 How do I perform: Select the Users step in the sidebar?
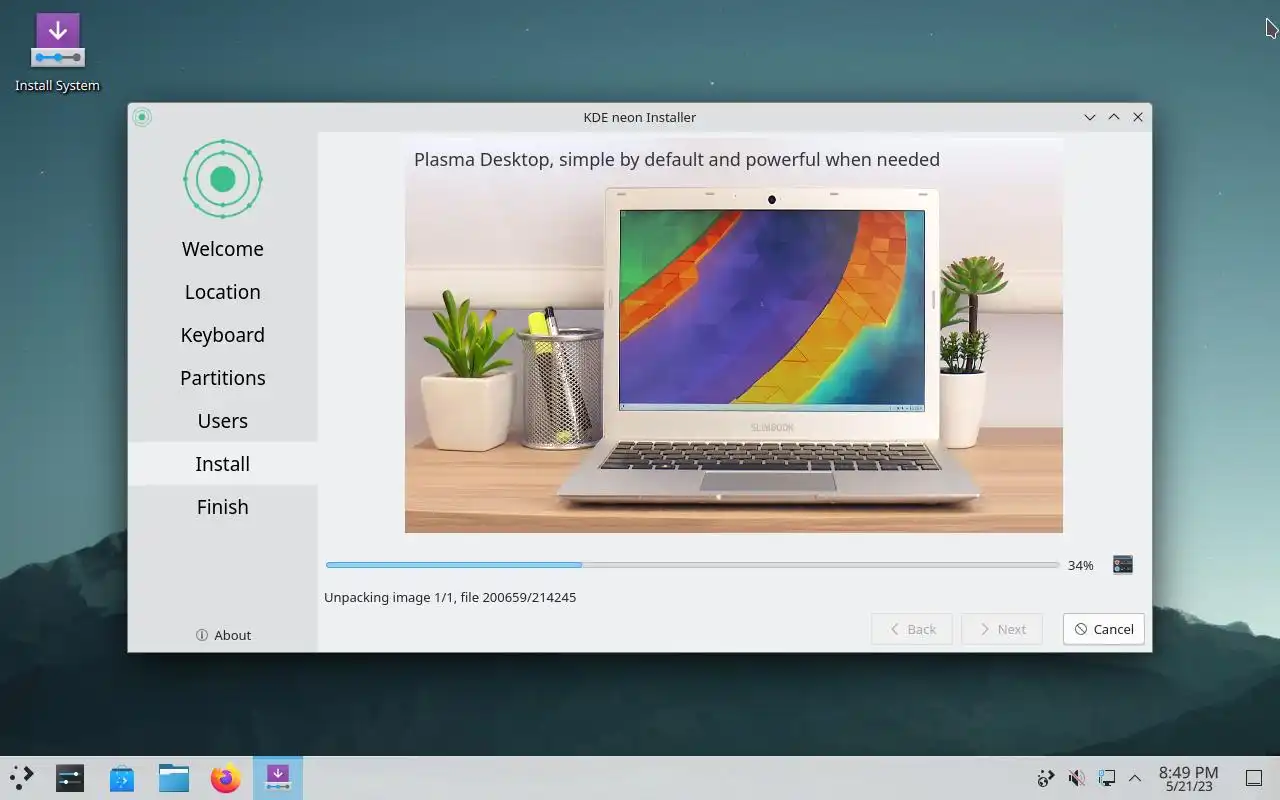(223, 421)
